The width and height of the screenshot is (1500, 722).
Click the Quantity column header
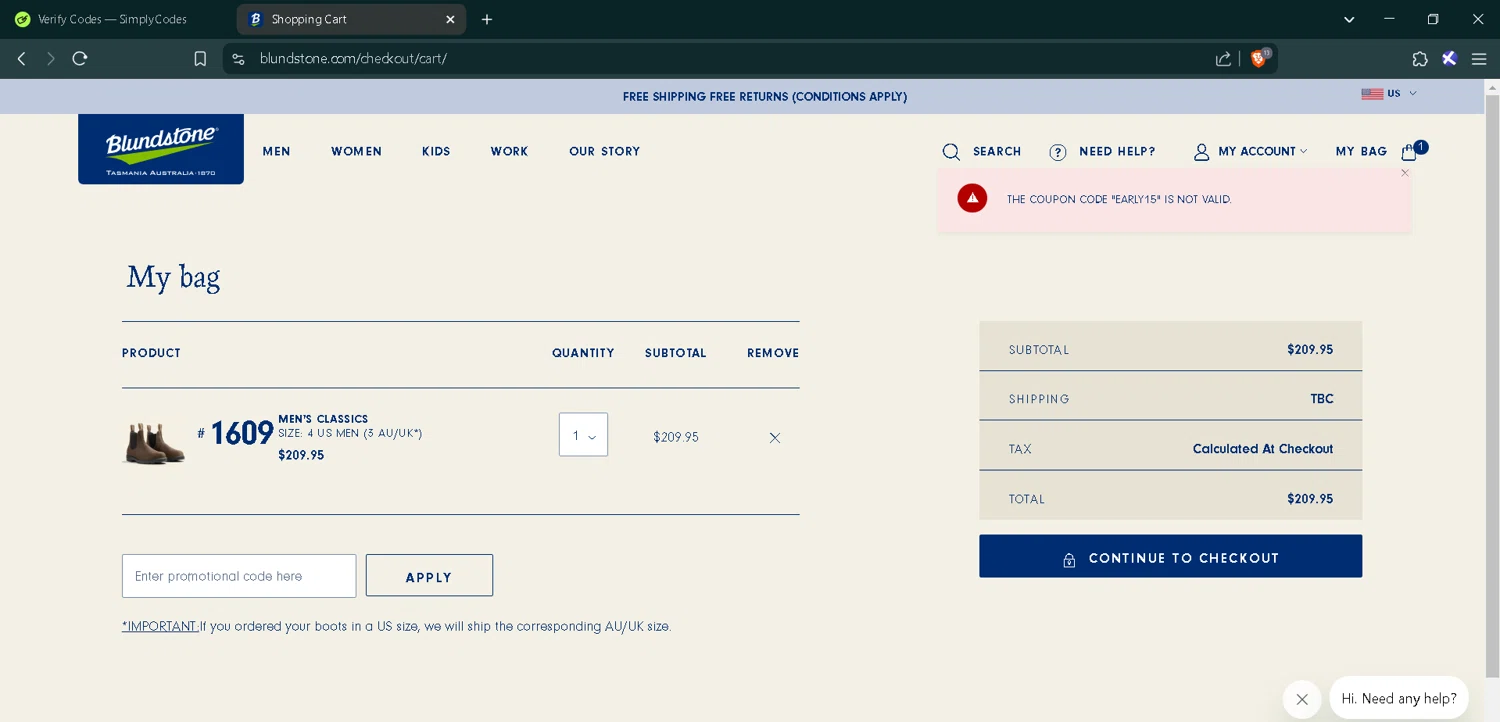[x=583, y=353]
